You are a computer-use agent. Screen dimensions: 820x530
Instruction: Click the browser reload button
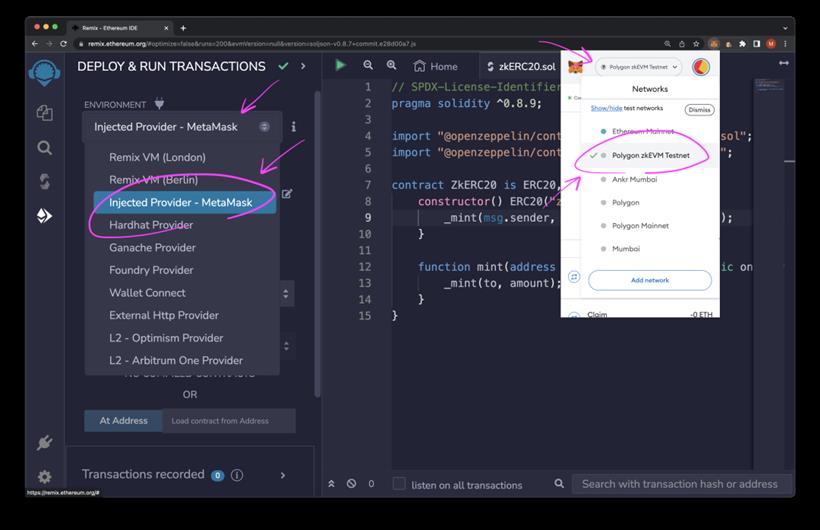63,43
